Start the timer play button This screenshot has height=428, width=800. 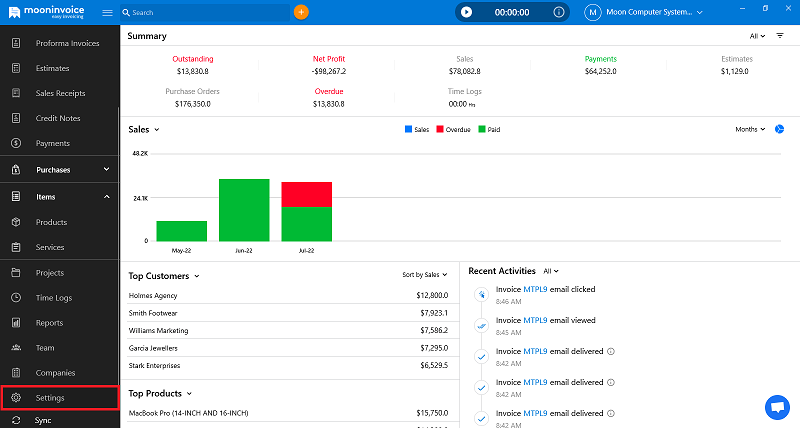[x=466, y=12]
